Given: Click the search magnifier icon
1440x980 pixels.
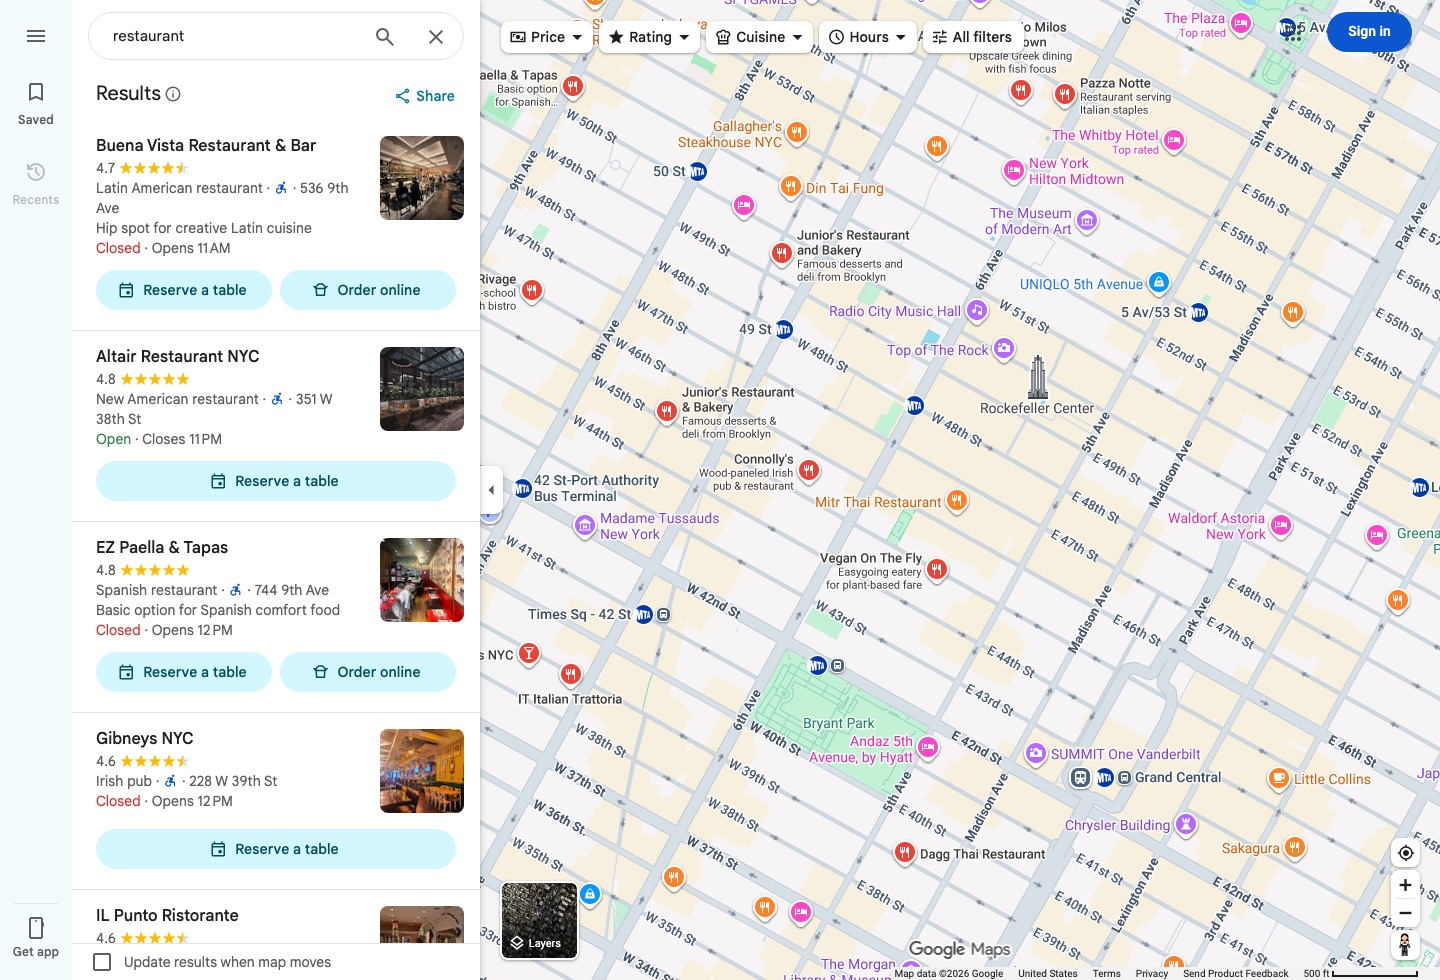Looking at the screenshot, I should click(x=385, y=37).
